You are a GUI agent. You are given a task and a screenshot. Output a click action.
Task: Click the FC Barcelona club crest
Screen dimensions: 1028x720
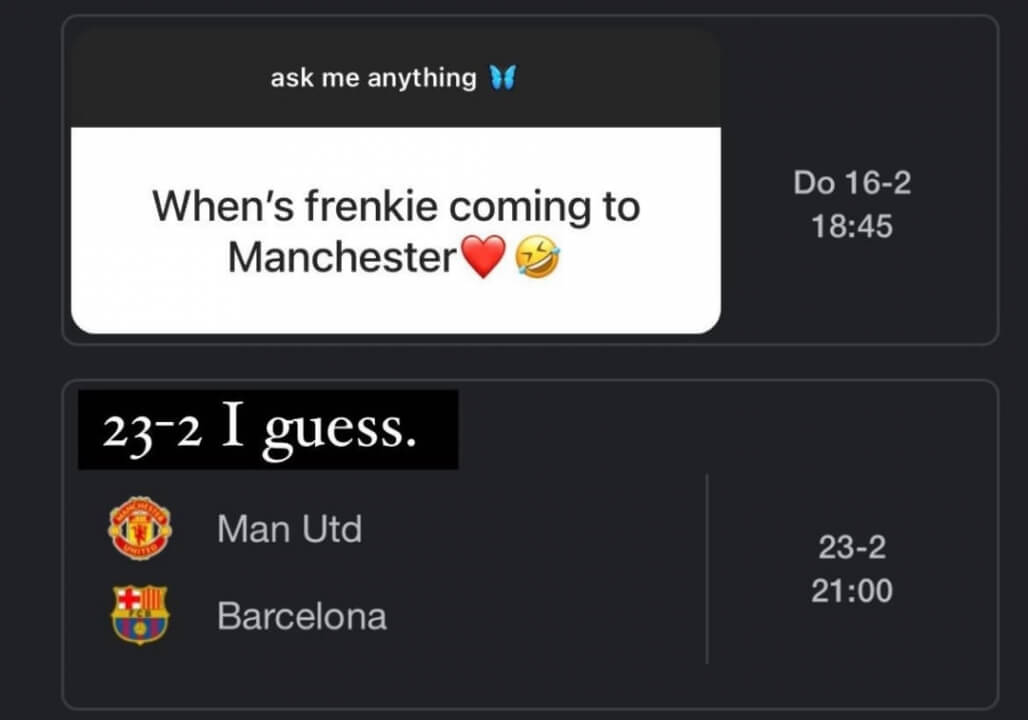140,614
